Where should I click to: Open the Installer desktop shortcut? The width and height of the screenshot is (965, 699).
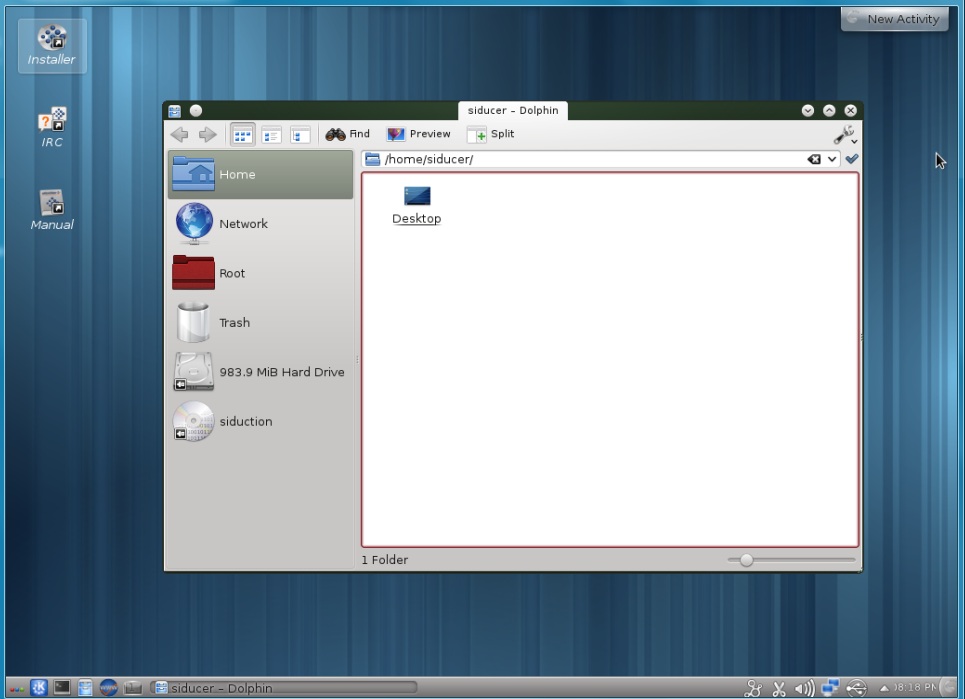point(52,46)
